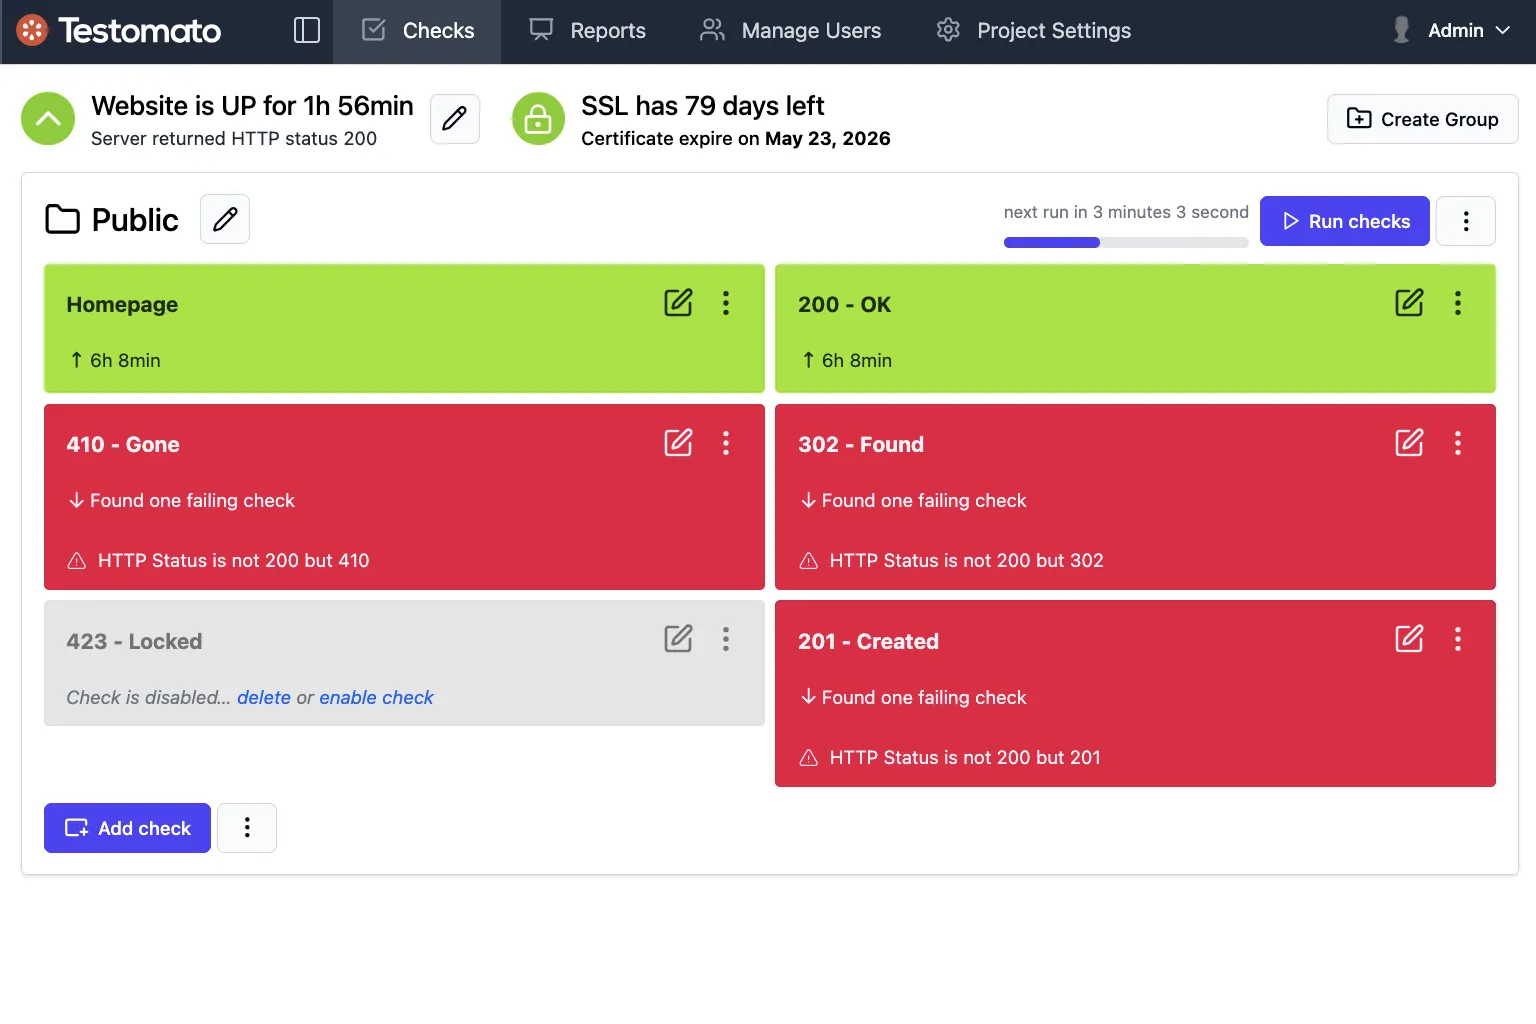Screen dimensions: 1536x1024
Task: Enable the disabled 423 - Locked check
Action: click(x=376, y=697)
